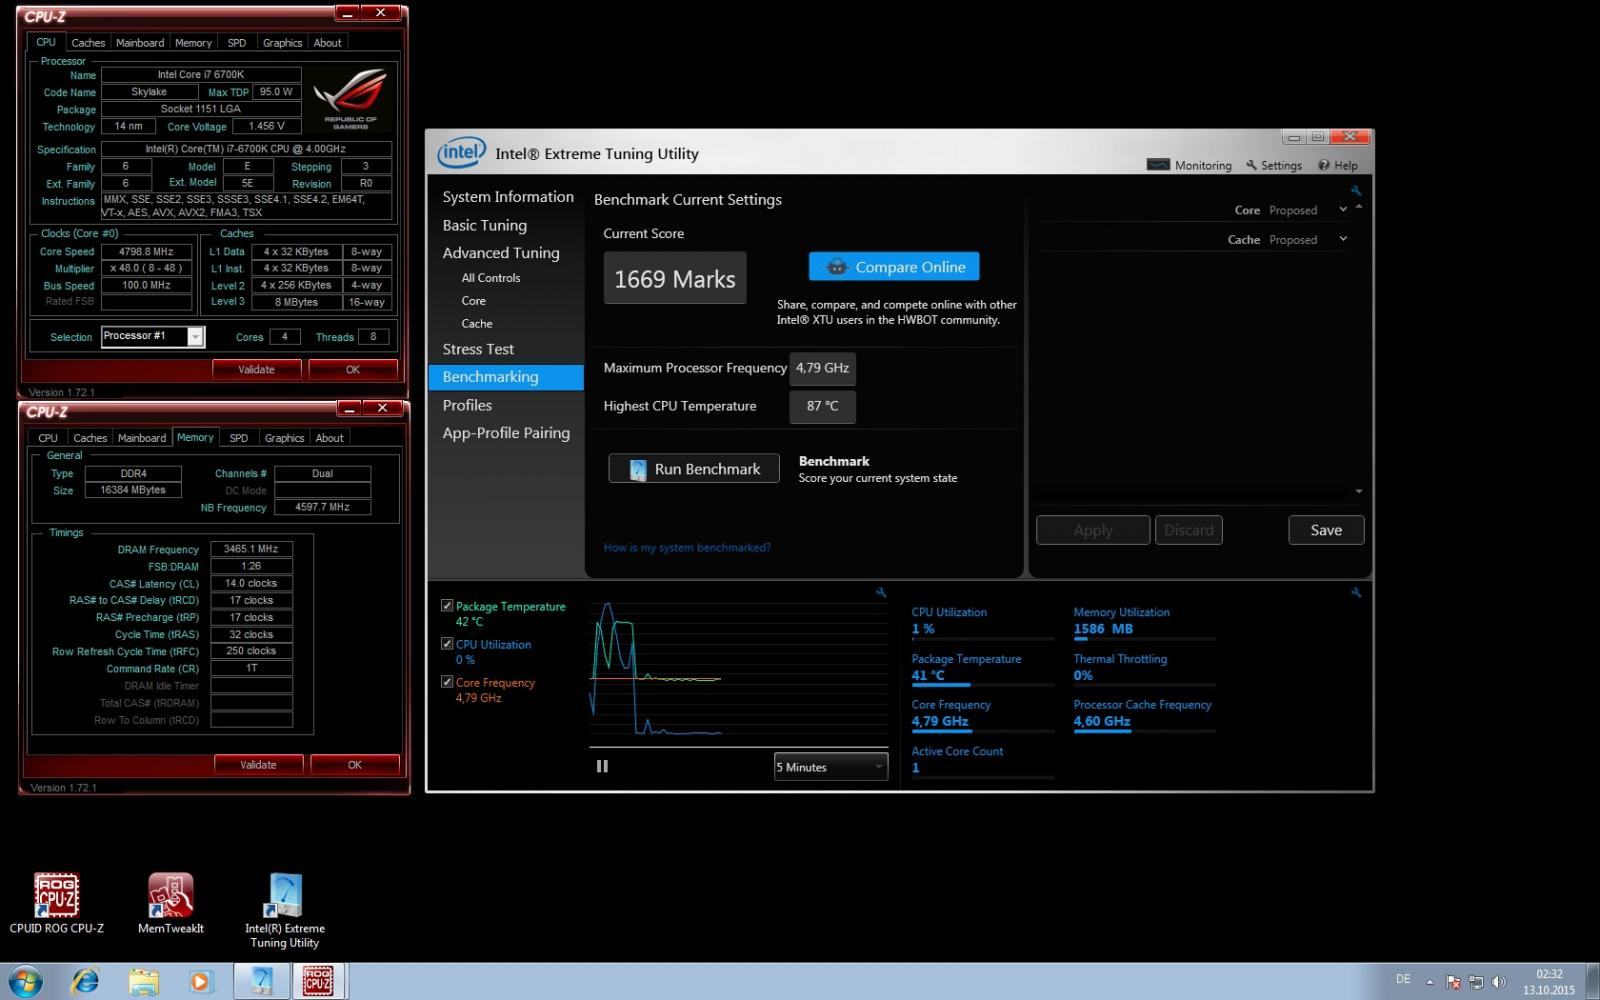Open network tray icon
1600x1000 pixels.
pos(1475,982)
